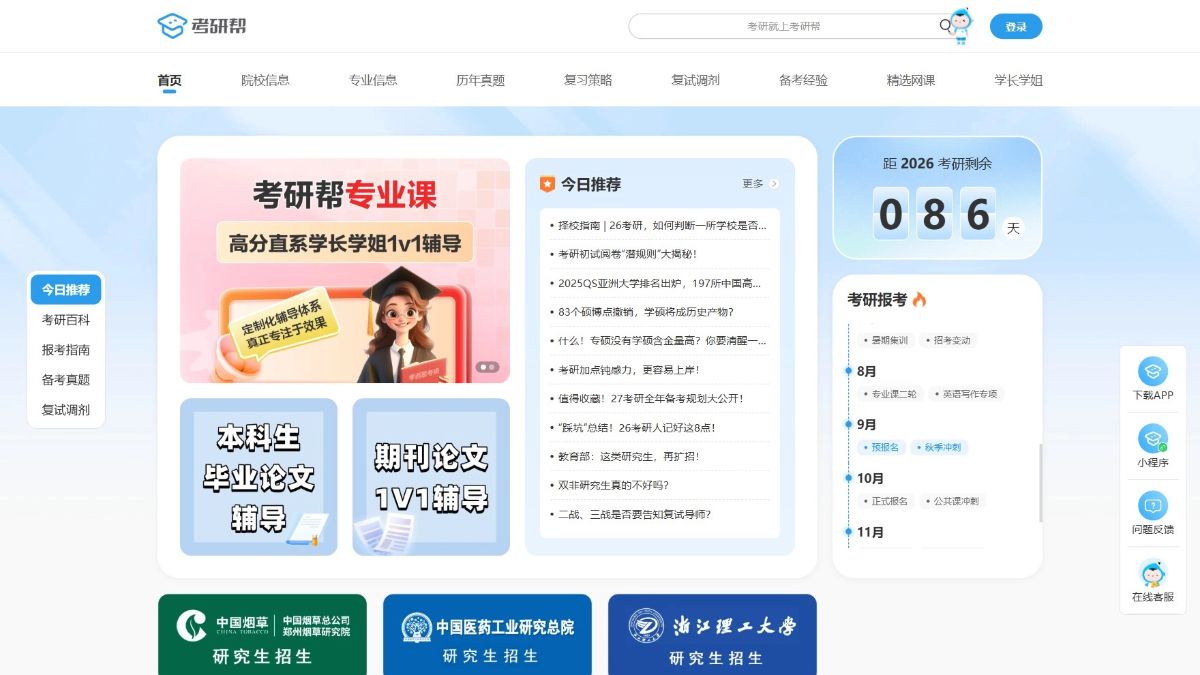Open the 专业信息 menu
Screen dimensions: 1200x675
373,80
